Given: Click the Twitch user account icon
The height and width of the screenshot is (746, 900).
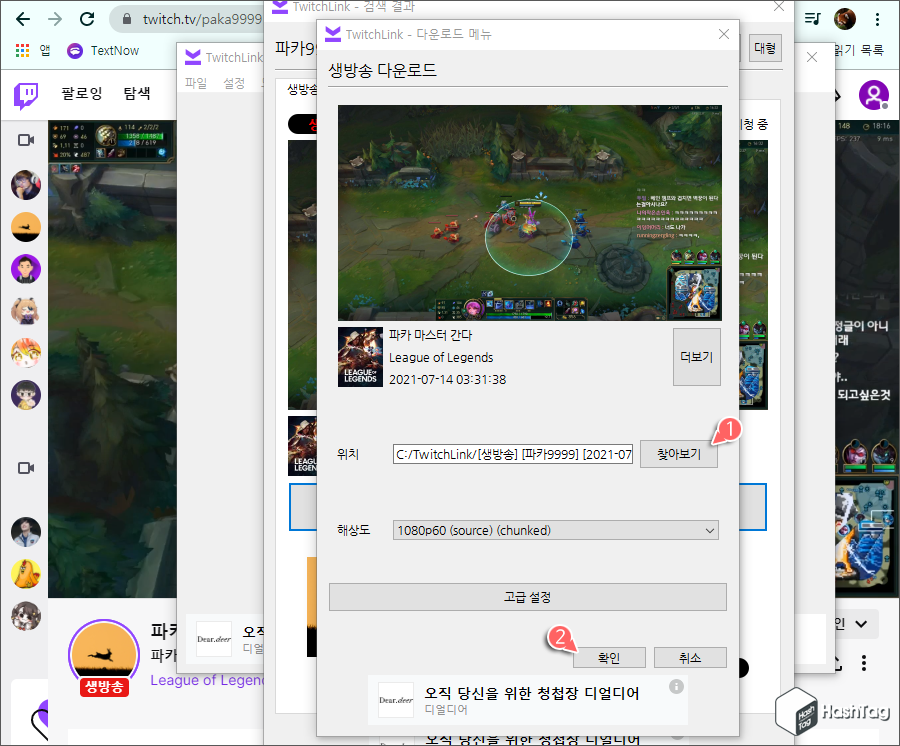Looking at the screenshot, I should 874,95.
